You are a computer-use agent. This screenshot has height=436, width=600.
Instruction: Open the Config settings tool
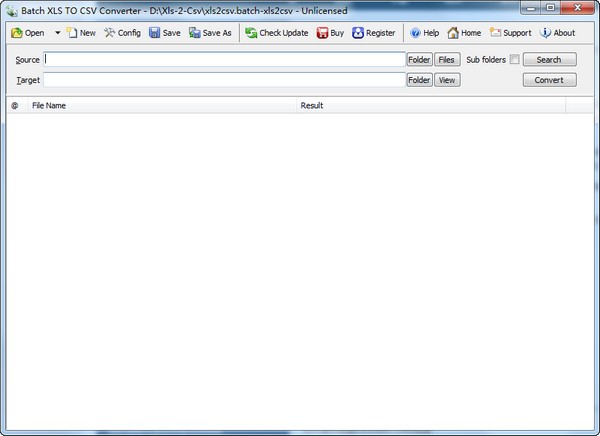coord(111,33)
